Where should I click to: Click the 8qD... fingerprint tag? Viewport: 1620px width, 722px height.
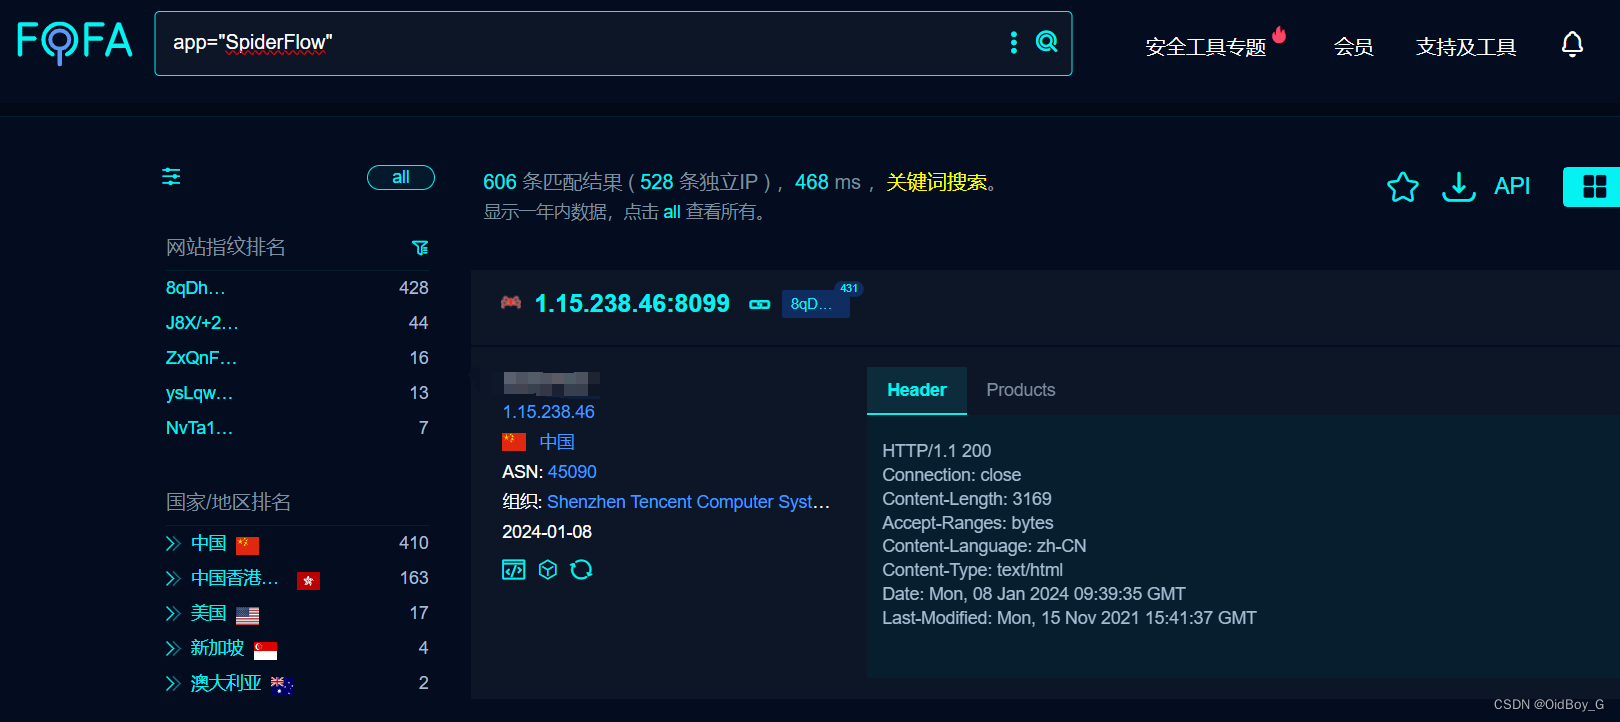click(815, 304)
